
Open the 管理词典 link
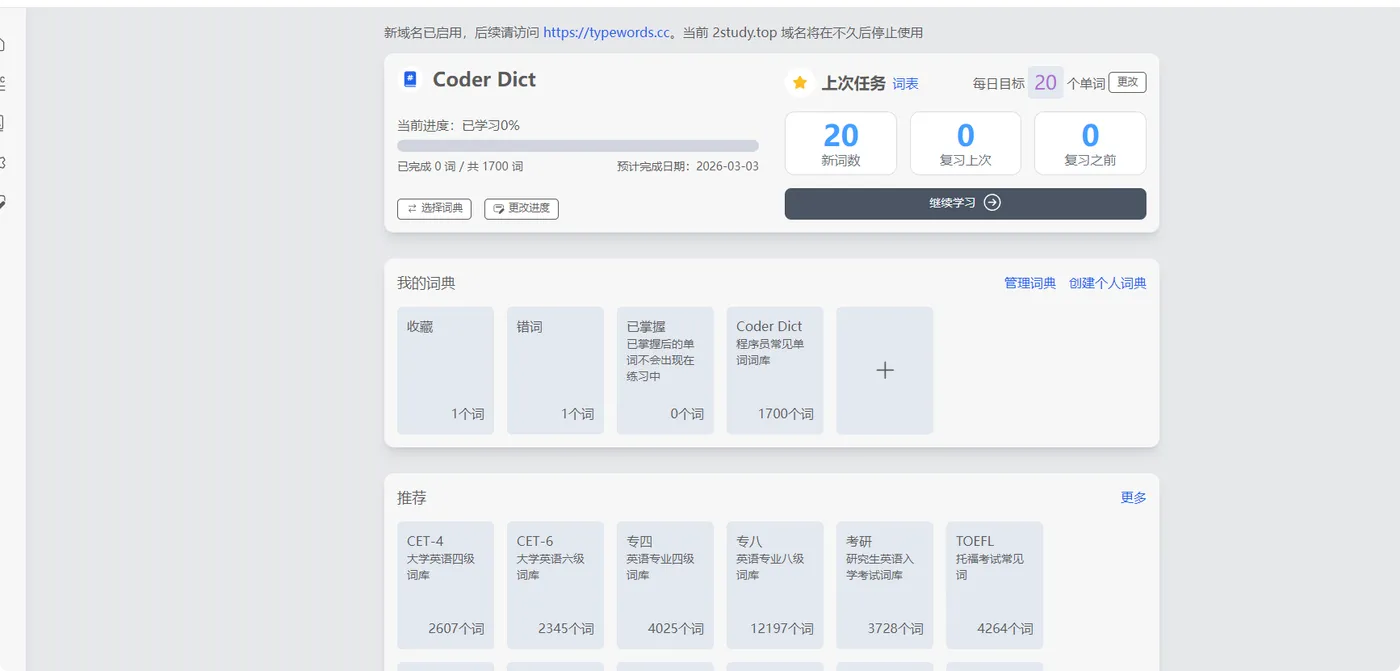coord(1030,284)
